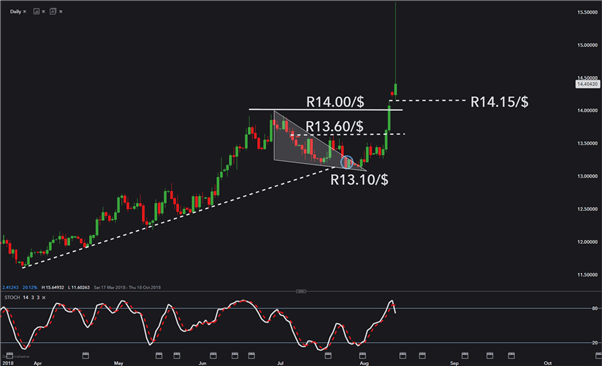Click the R13.10/$ support label
This screenshot has height=366, width=602.
(x=359, y=179)
